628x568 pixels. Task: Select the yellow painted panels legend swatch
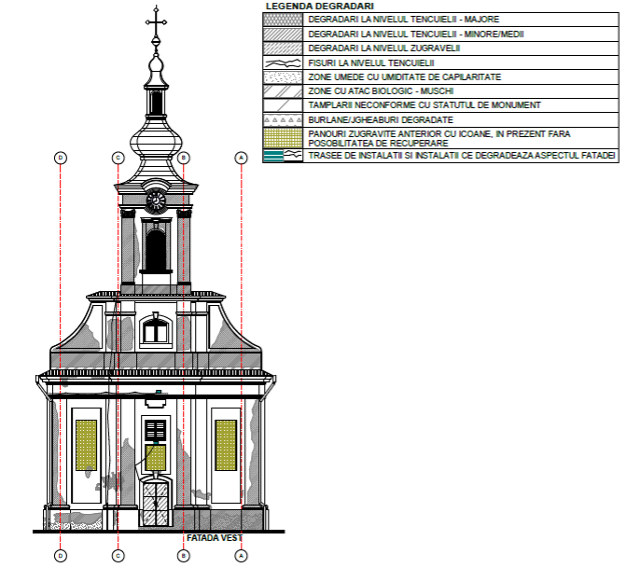[283, 137]
